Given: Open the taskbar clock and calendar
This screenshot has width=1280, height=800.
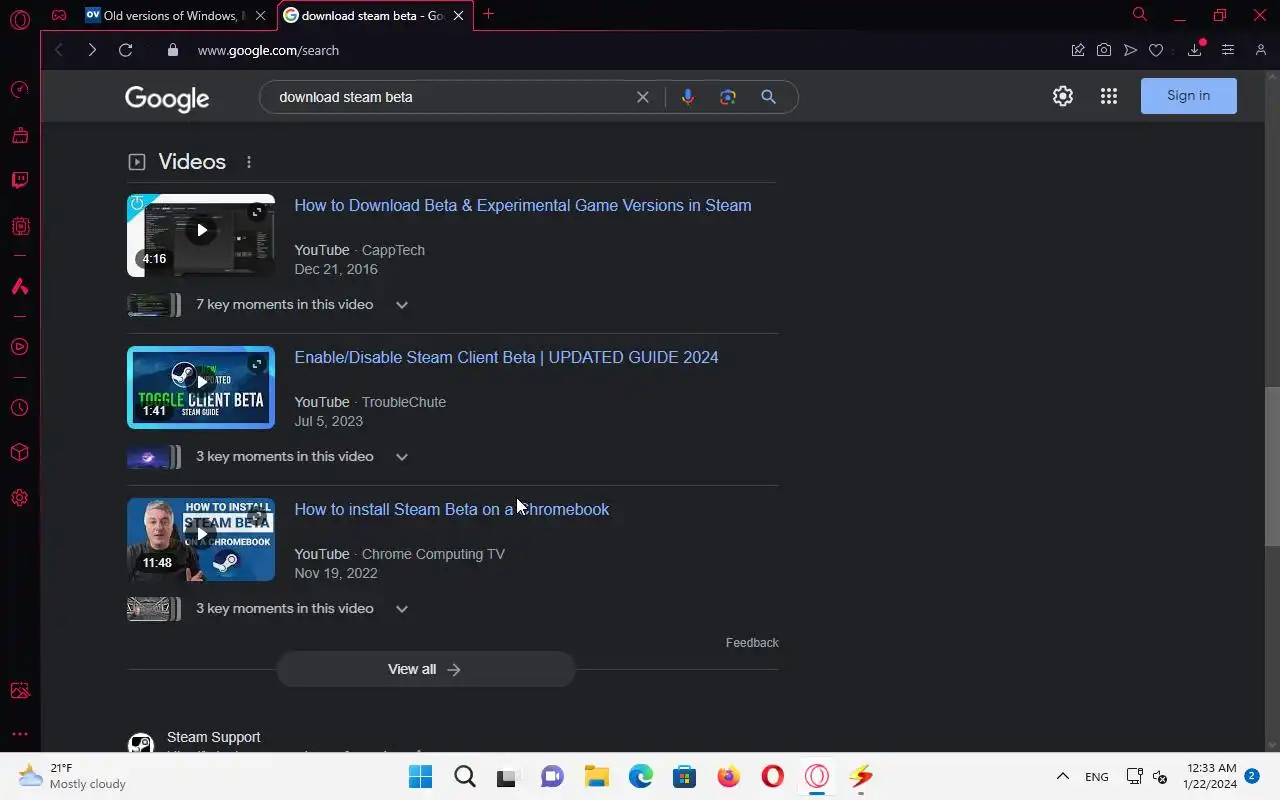Looking at the screenshot, I should coord(1211,776).
